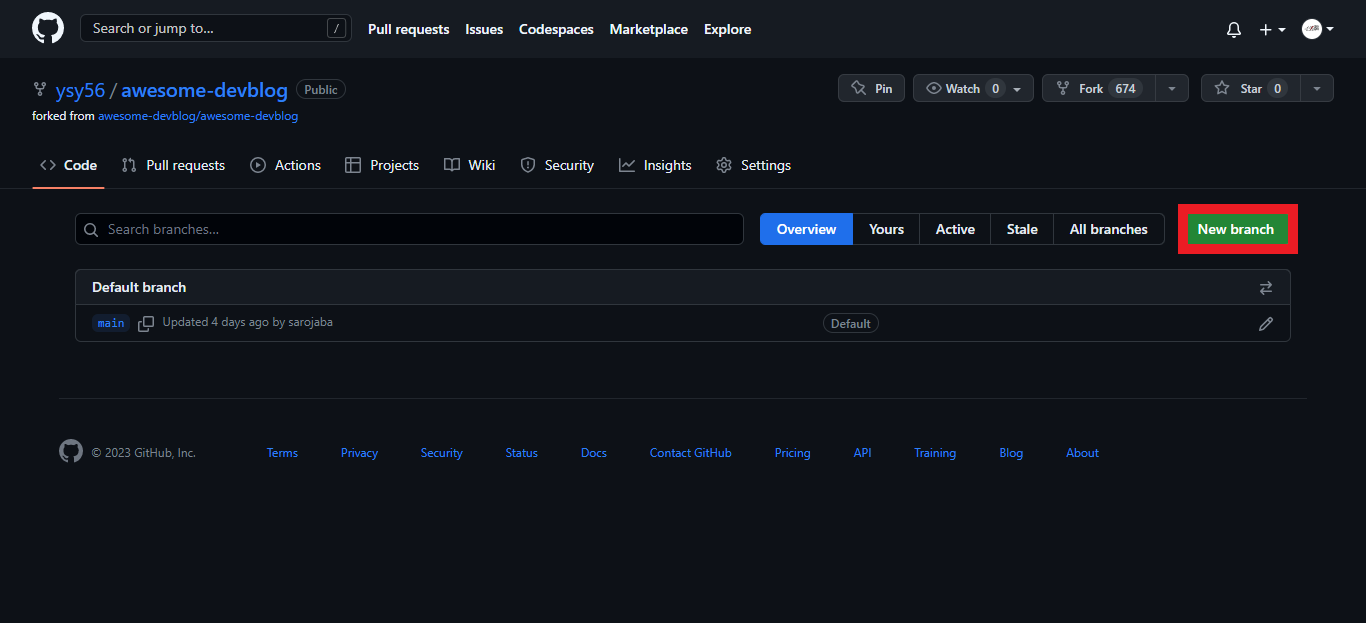Open Marketplace in top navigation
Image resolution: width=1366 pixels, height=623 pixels.
pyautogui.click(x=649, y=29)
